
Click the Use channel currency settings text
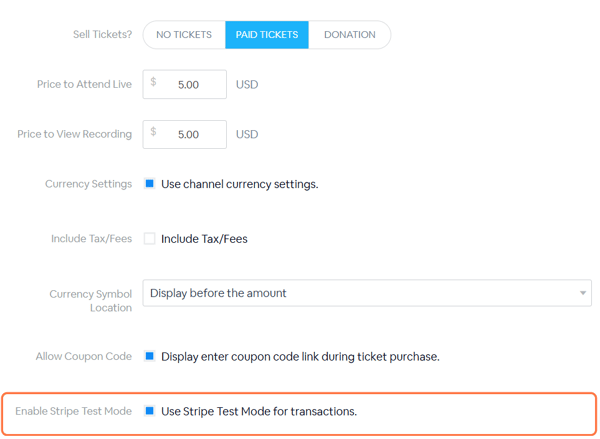(240, 184)
